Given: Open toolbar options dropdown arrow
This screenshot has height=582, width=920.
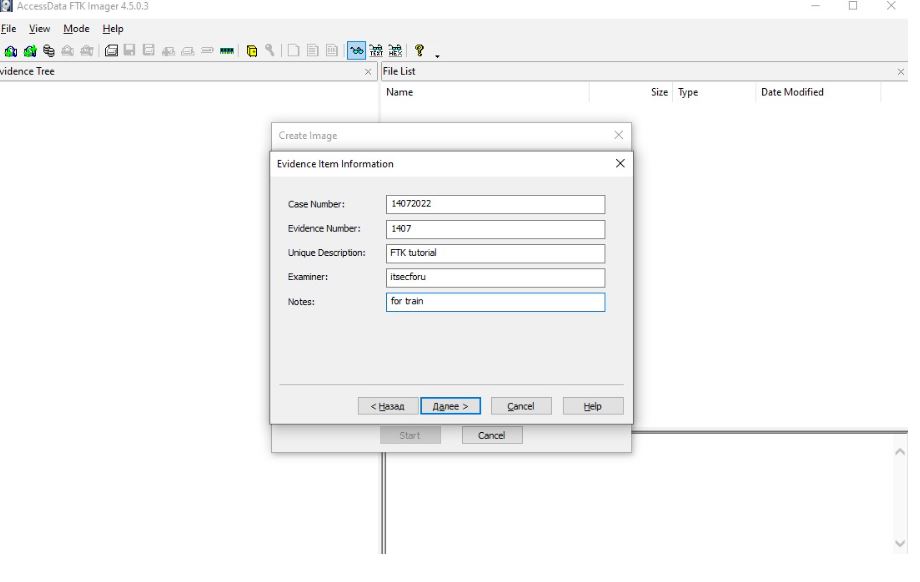Looking at the screenshot, I should 437,56.
